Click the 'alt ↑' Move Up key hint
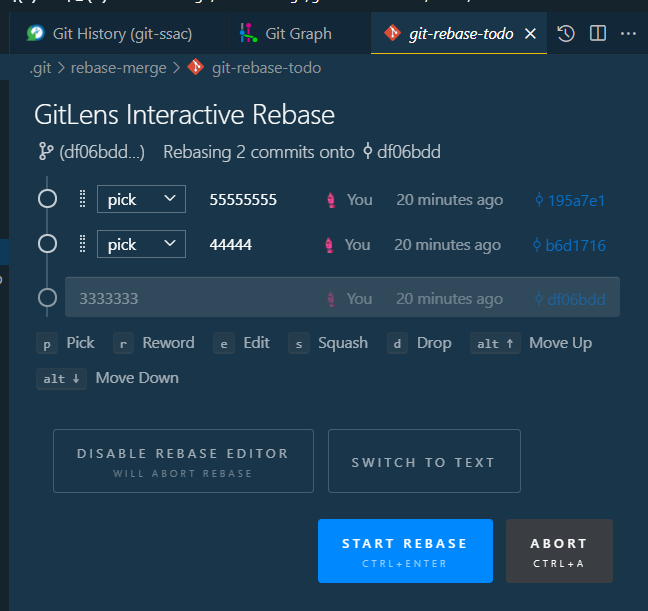 495,344
